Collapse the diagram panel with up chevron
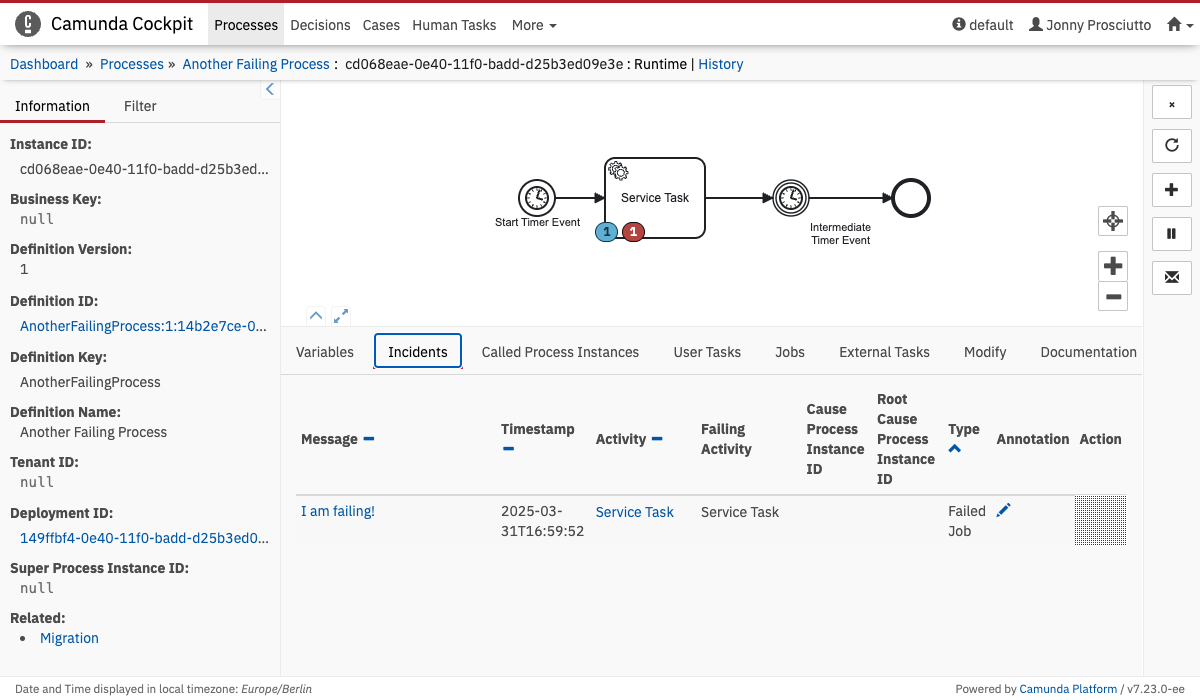This screenshot has width=1200, height=700. 316,315
